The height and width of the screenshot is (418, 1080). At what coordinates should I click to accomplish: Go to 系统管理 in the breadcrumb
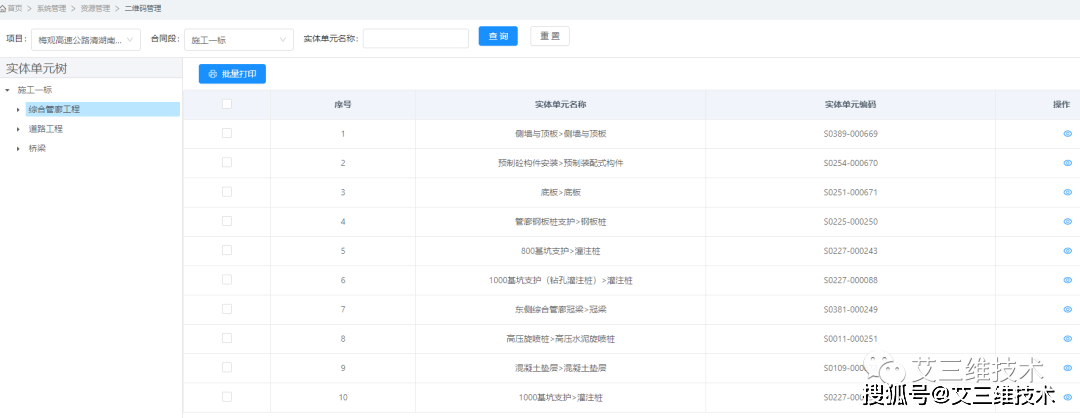point(52,9)
